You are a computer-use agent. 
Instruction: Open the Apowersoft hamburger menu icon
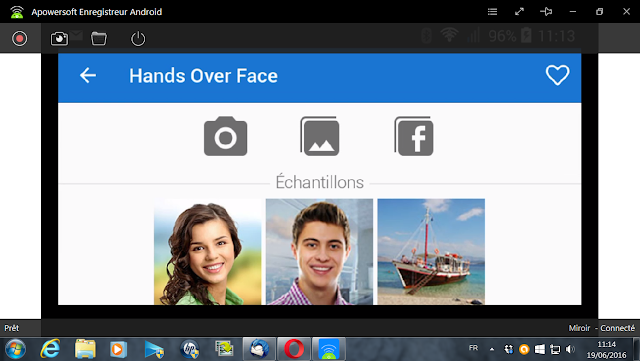point(493,11)
